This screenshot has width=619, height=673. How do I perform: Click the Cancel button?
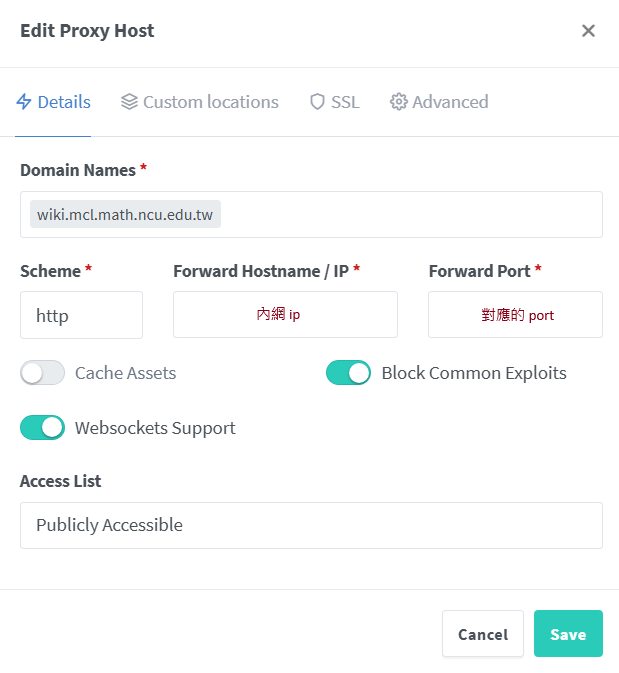(483, 634)
